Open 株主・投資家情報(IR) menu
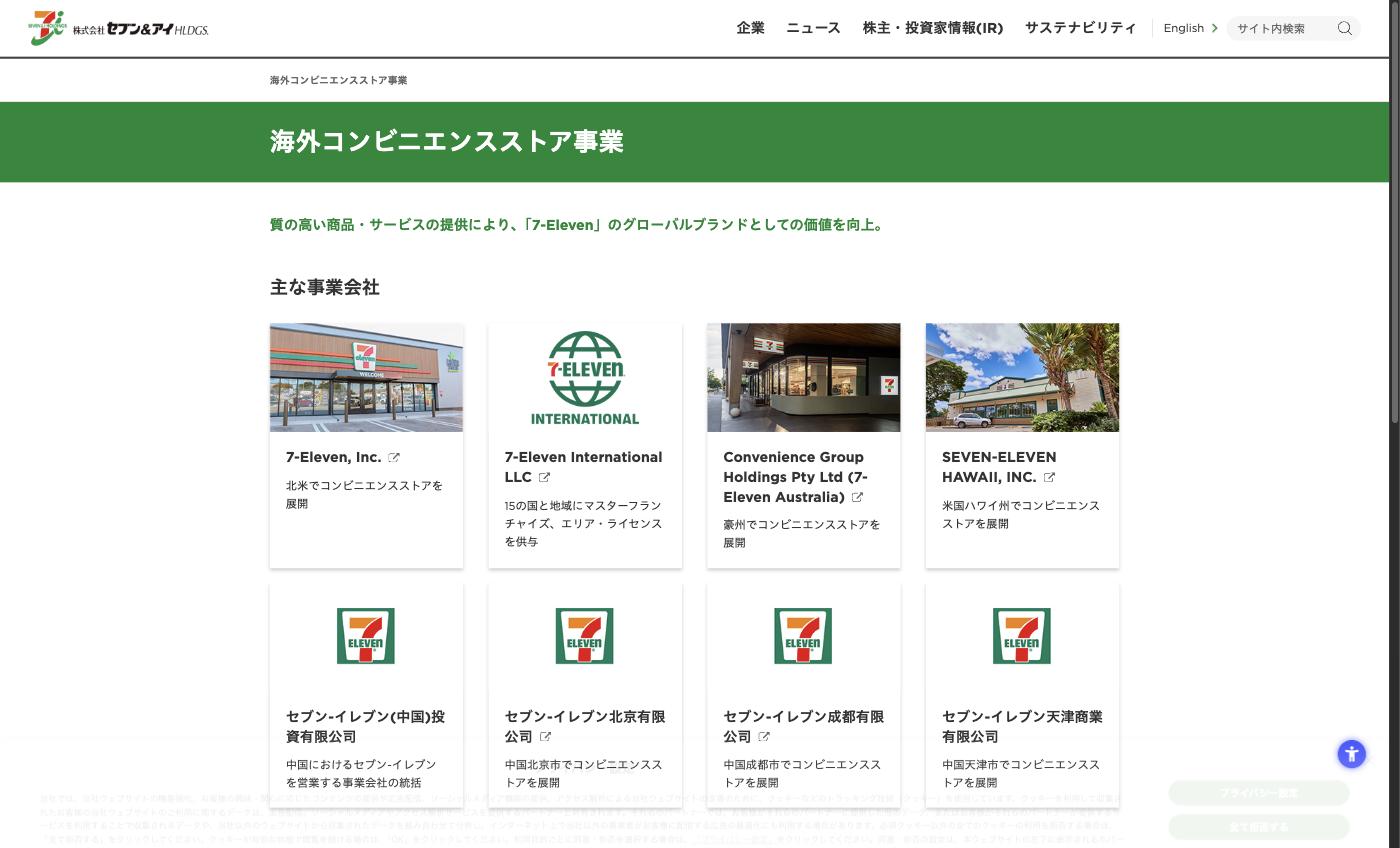The width and height of the screenshot is (1400, 848). click(x=932, y=28)
